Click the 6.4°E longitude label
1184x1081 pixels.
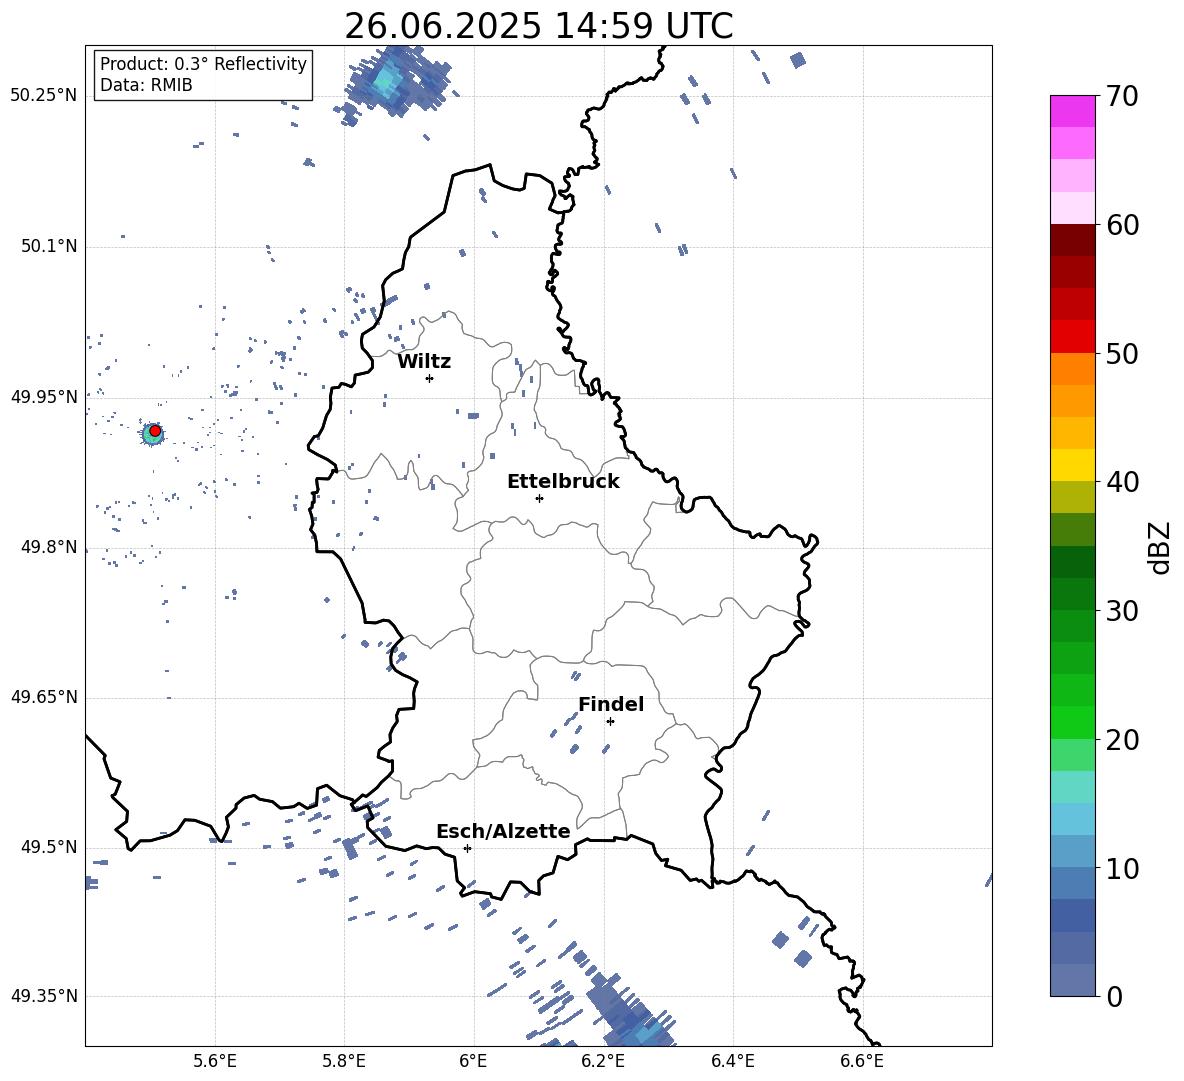[x=732, y=1061]
